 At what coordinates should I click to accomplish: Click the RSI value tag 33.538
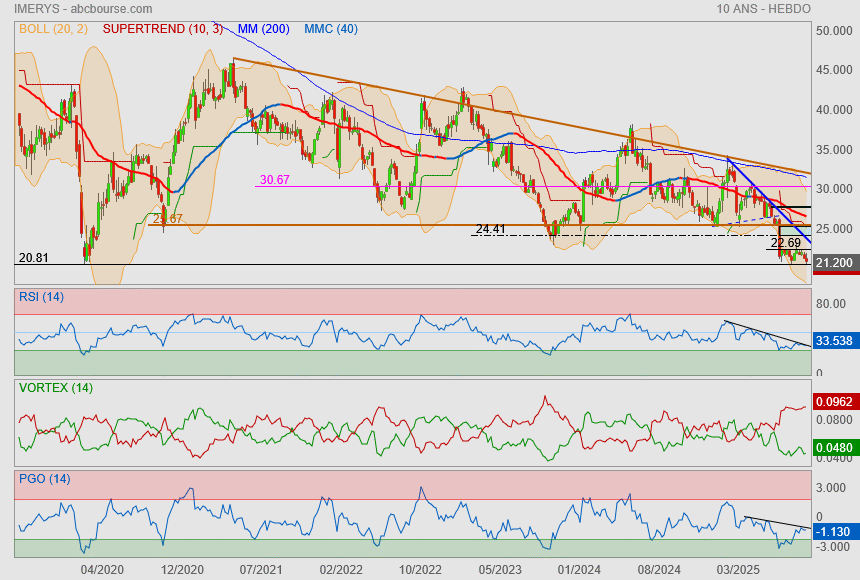coord(834,341)
